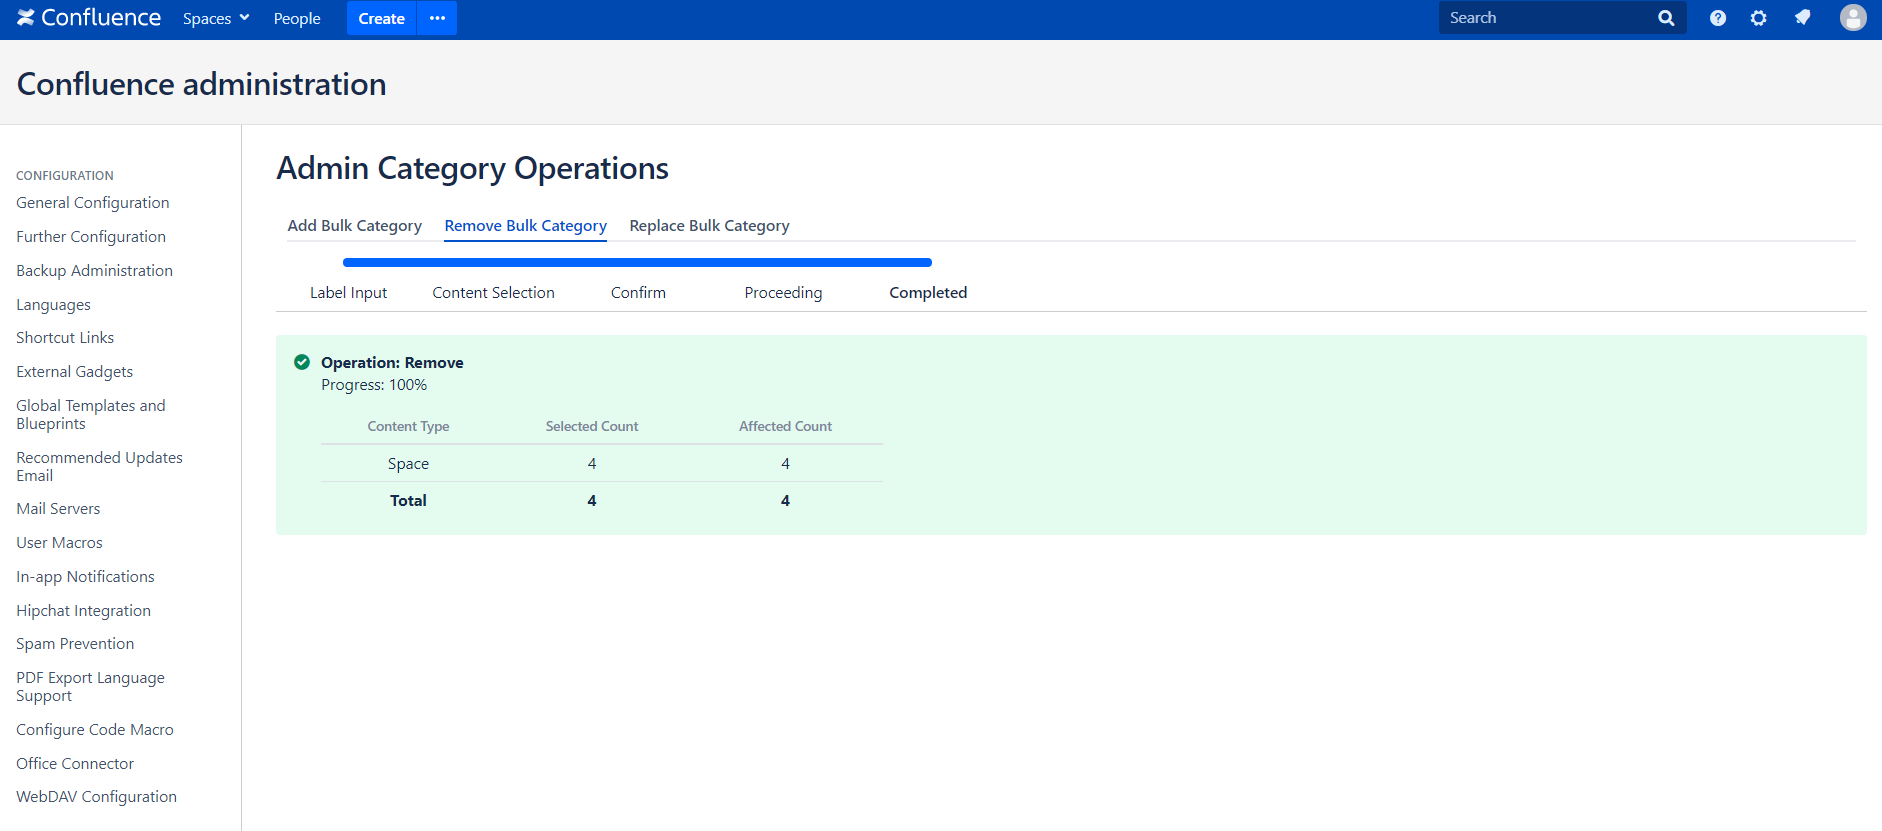Open the notifications icon
This screenshot has width=1882, height=831.
coord(1802,18)
